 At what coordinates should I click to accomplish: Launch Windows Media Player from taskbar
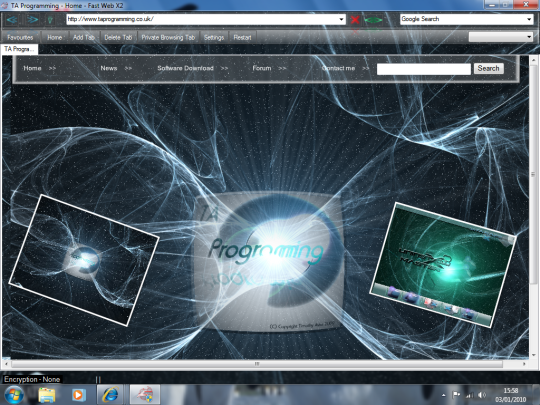(78, 395)
